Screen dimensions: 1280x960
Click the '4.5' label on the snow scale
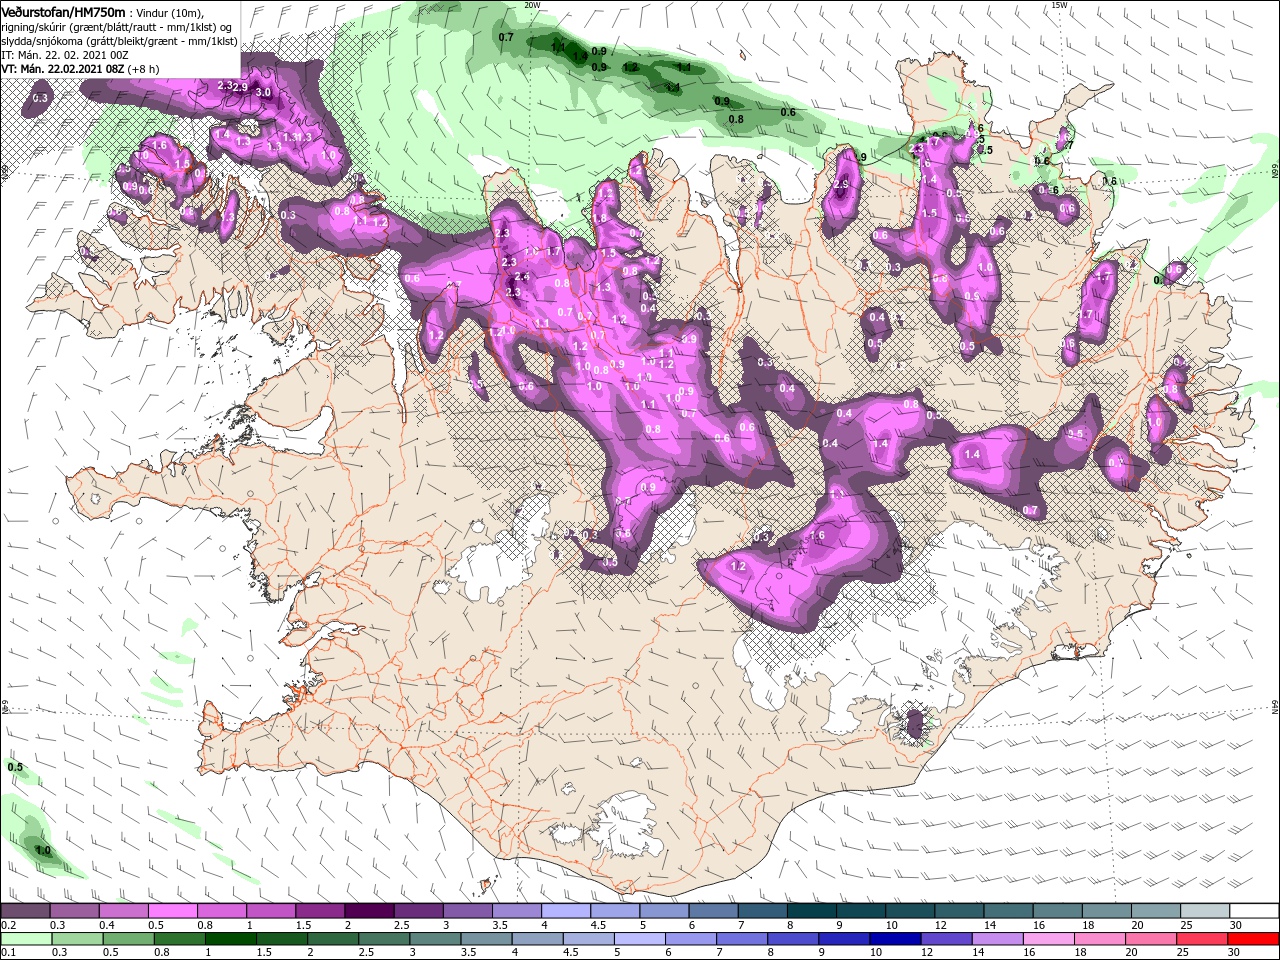(598, 925)
